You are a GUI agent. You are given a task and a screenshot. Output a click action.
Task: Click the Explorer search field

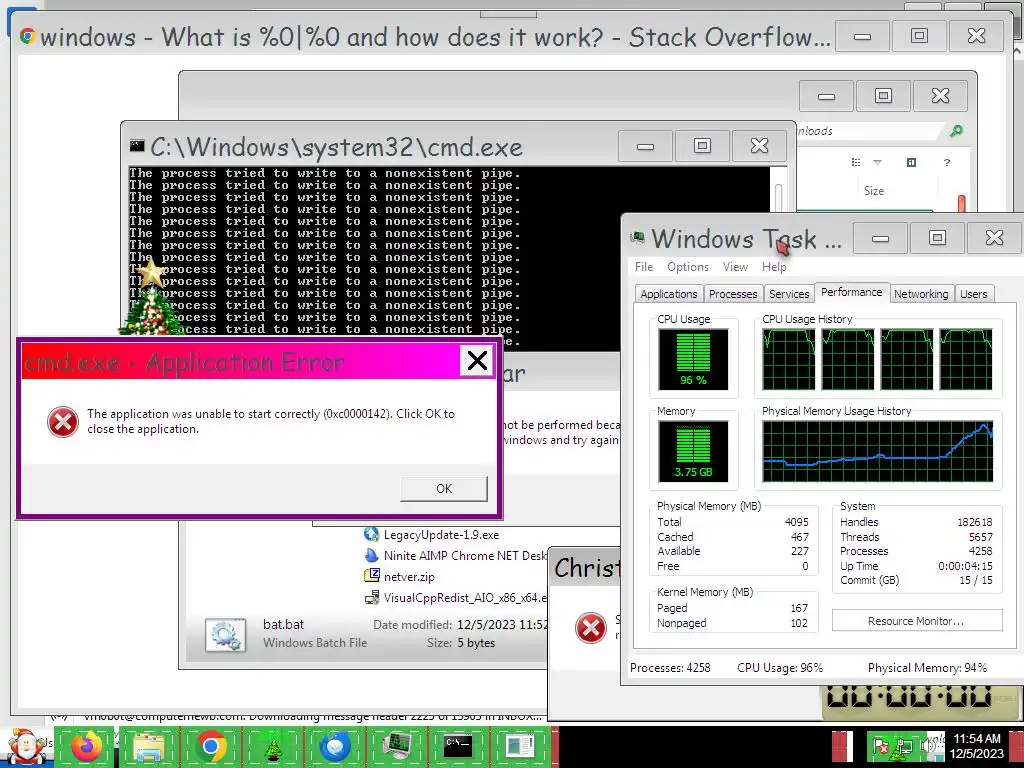pyautogui.click(x=869, y=131)
